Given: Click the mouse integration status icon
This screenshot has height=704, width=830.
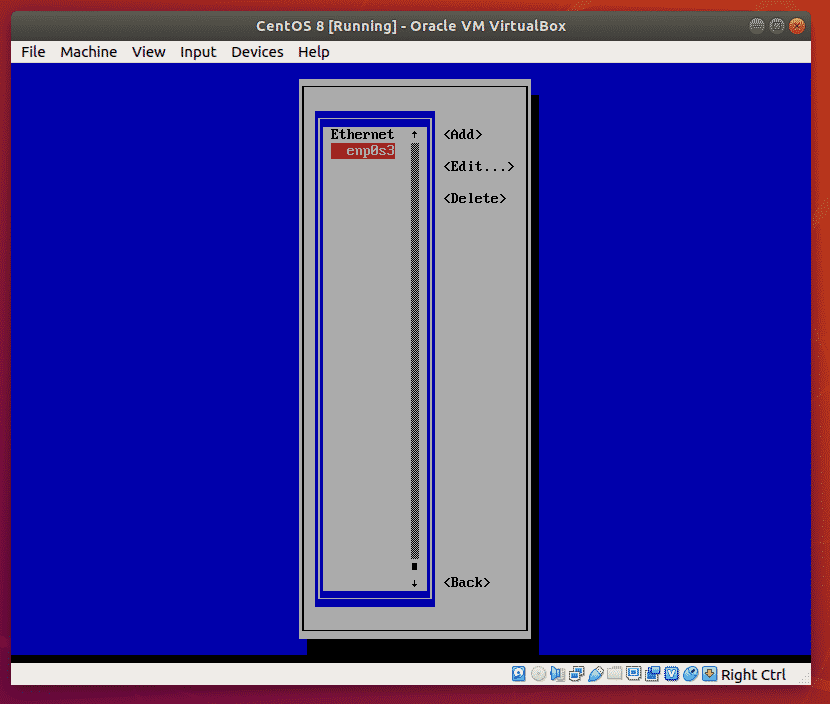Looking at the screenshot, I should click(691, 674).
